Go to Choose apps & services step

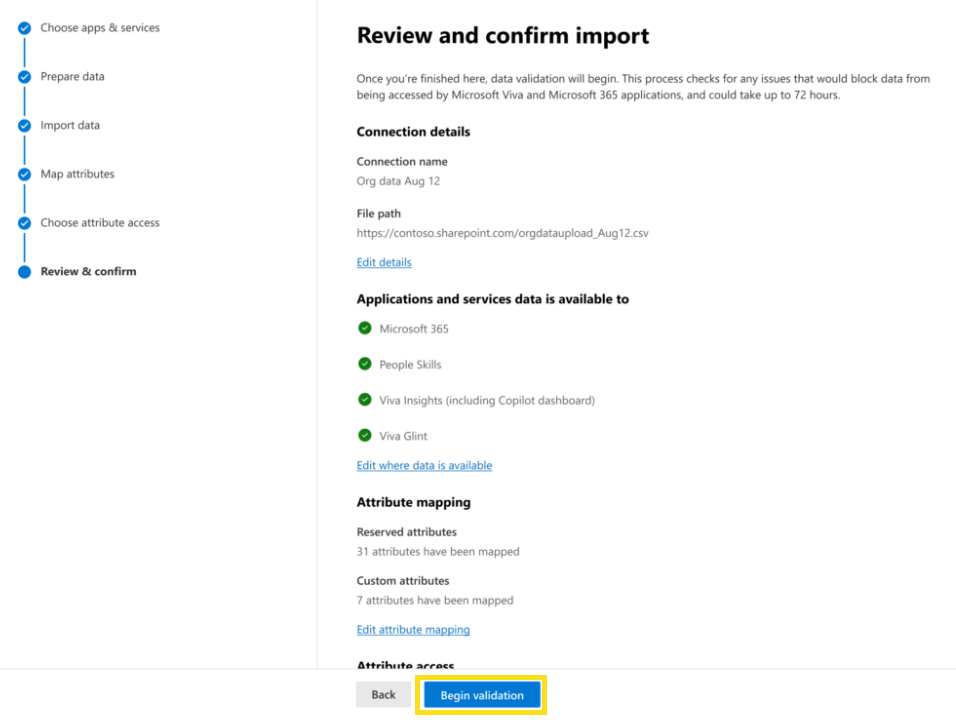point(99,28)
